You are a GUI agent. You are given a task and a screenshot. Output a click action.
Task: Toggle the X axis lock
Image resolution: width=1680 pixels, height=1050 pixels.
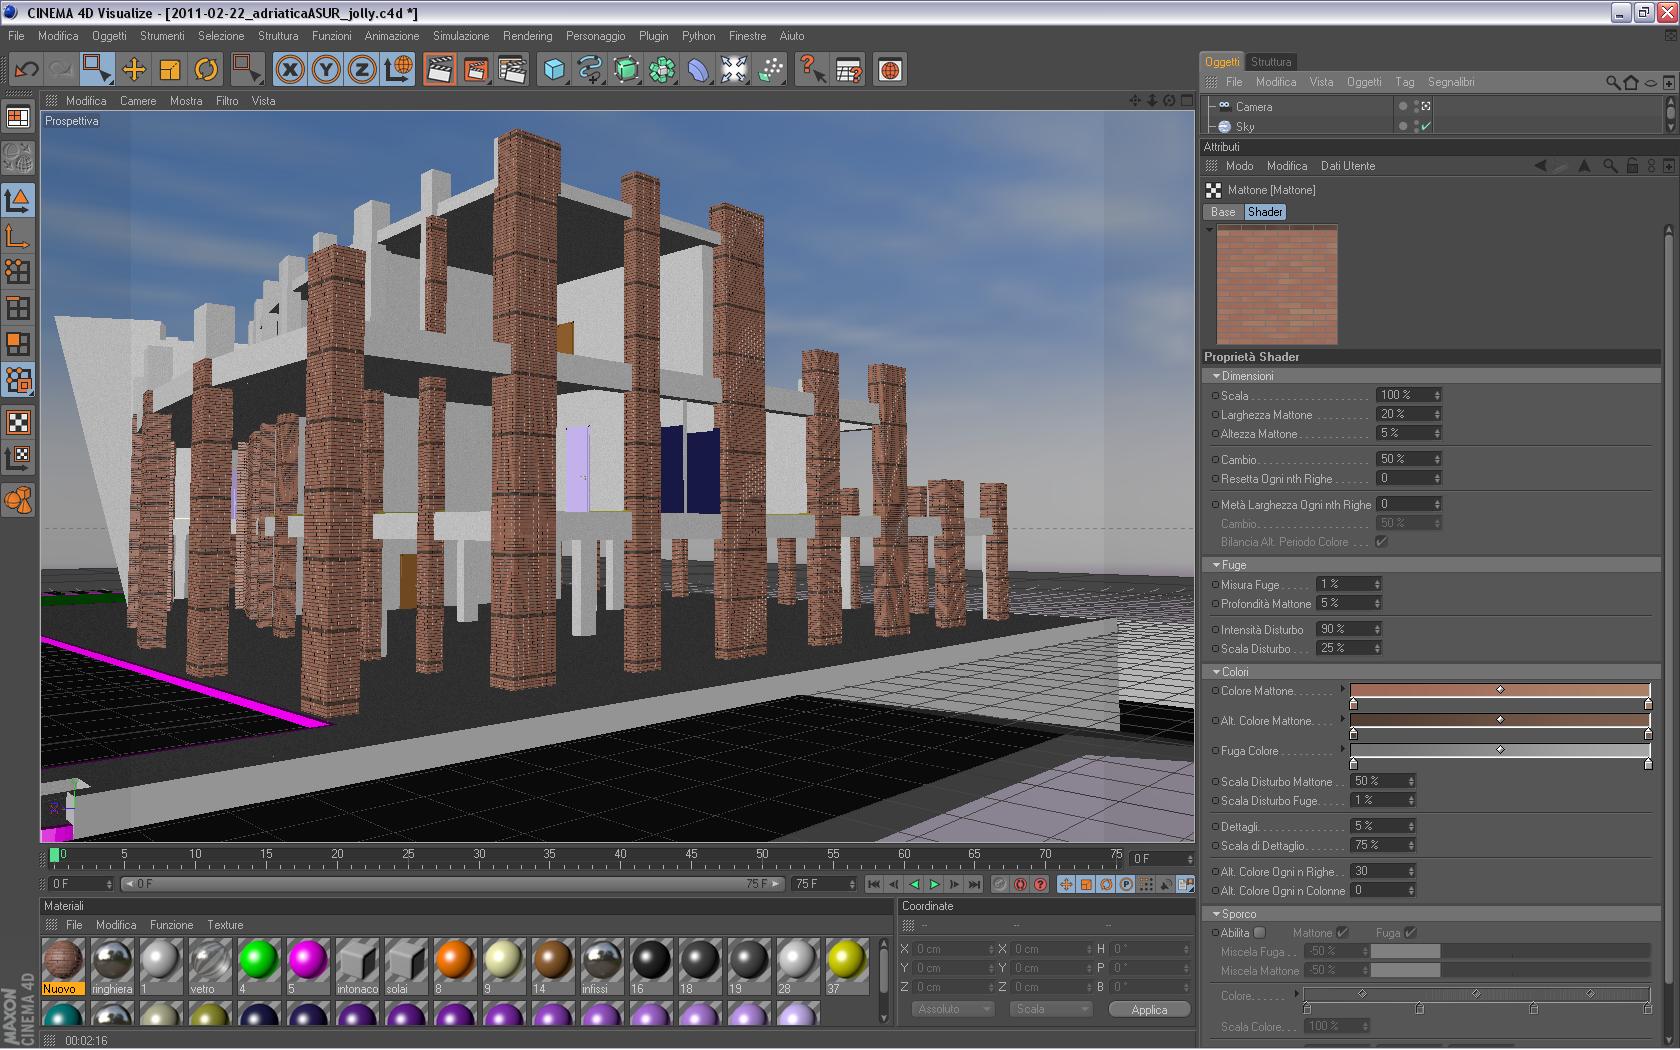pyautogui.click(x=290, y=70)
